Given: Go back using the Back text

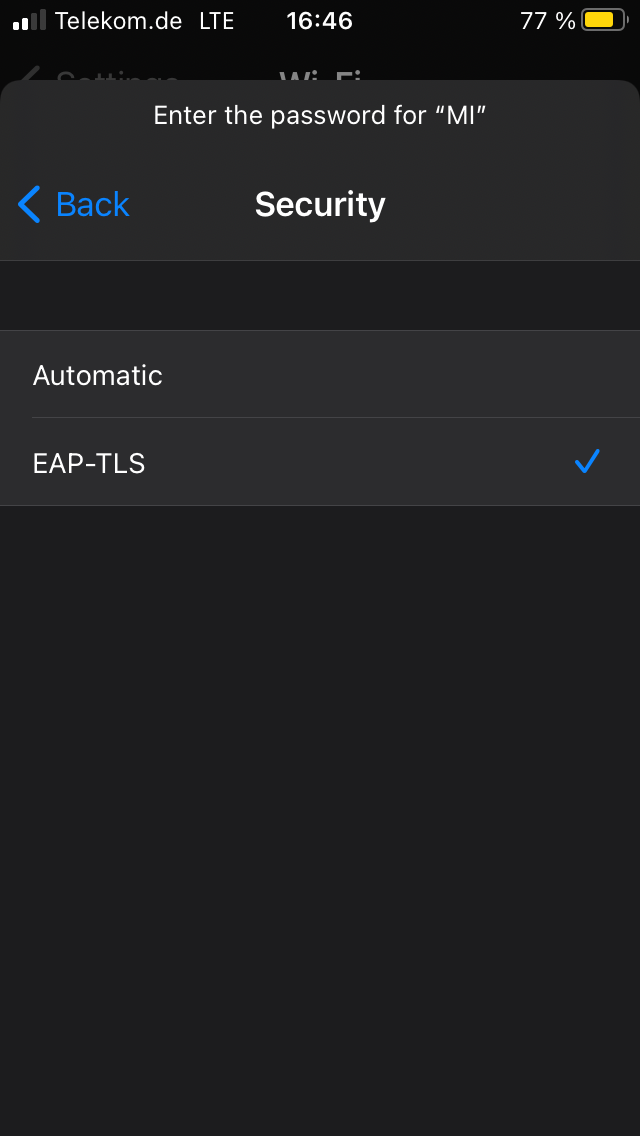Looking at the screenshot, I should pos(92,204).
